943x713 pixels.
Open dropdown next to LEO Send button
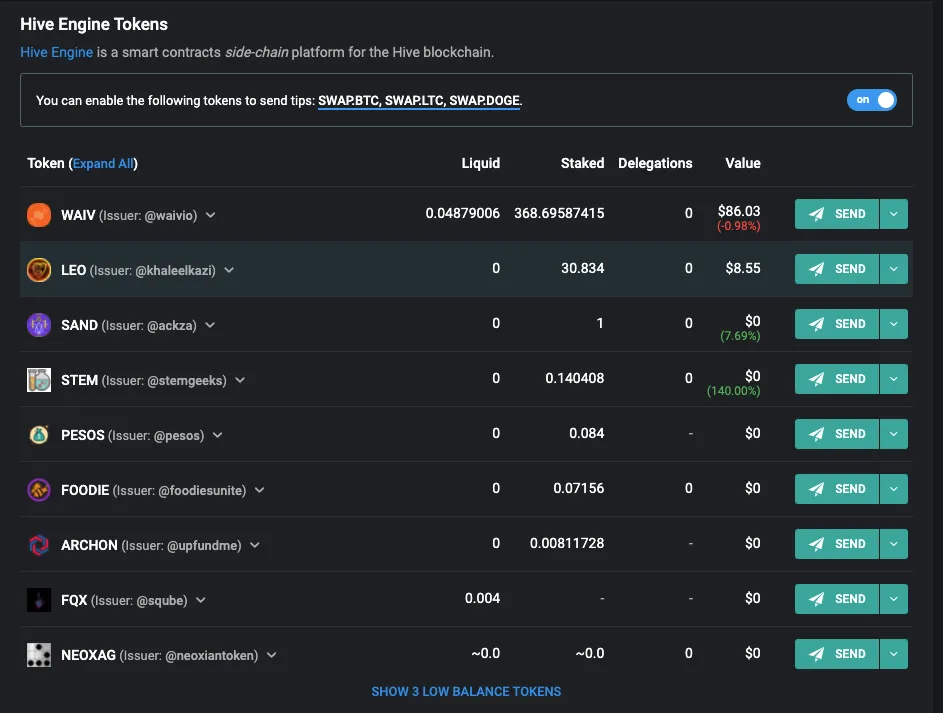tap(894, 269)
